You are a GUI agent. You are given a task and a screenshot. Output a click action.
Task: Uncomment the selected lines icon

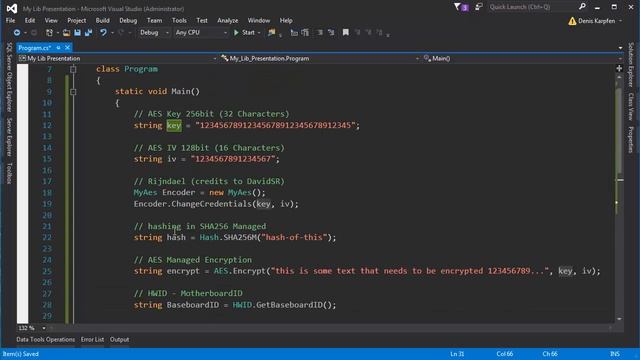pos(331,32)
